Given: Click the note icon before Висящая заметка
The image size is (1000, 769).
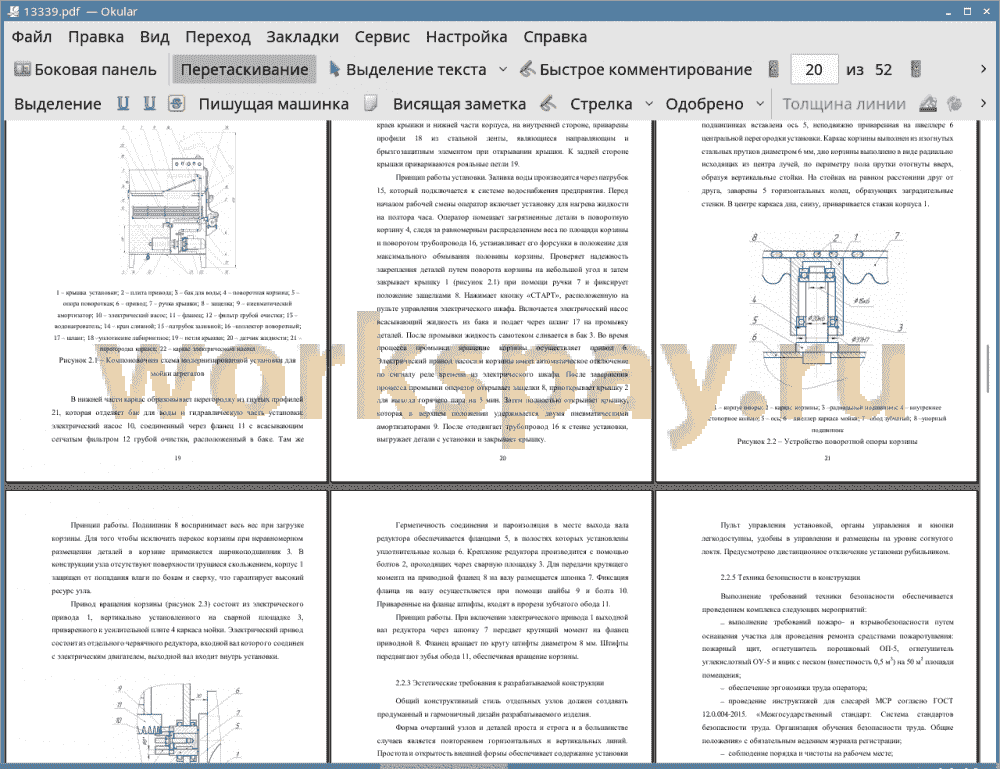Looking at the screenshot, I should point(371,103).
